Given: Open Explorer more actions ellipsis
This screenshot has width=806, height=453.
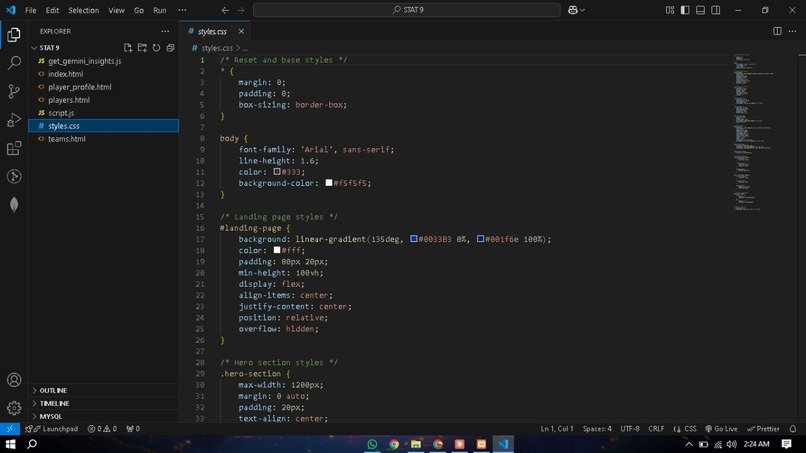Looking at the screenshot, I should click(165, 31).
